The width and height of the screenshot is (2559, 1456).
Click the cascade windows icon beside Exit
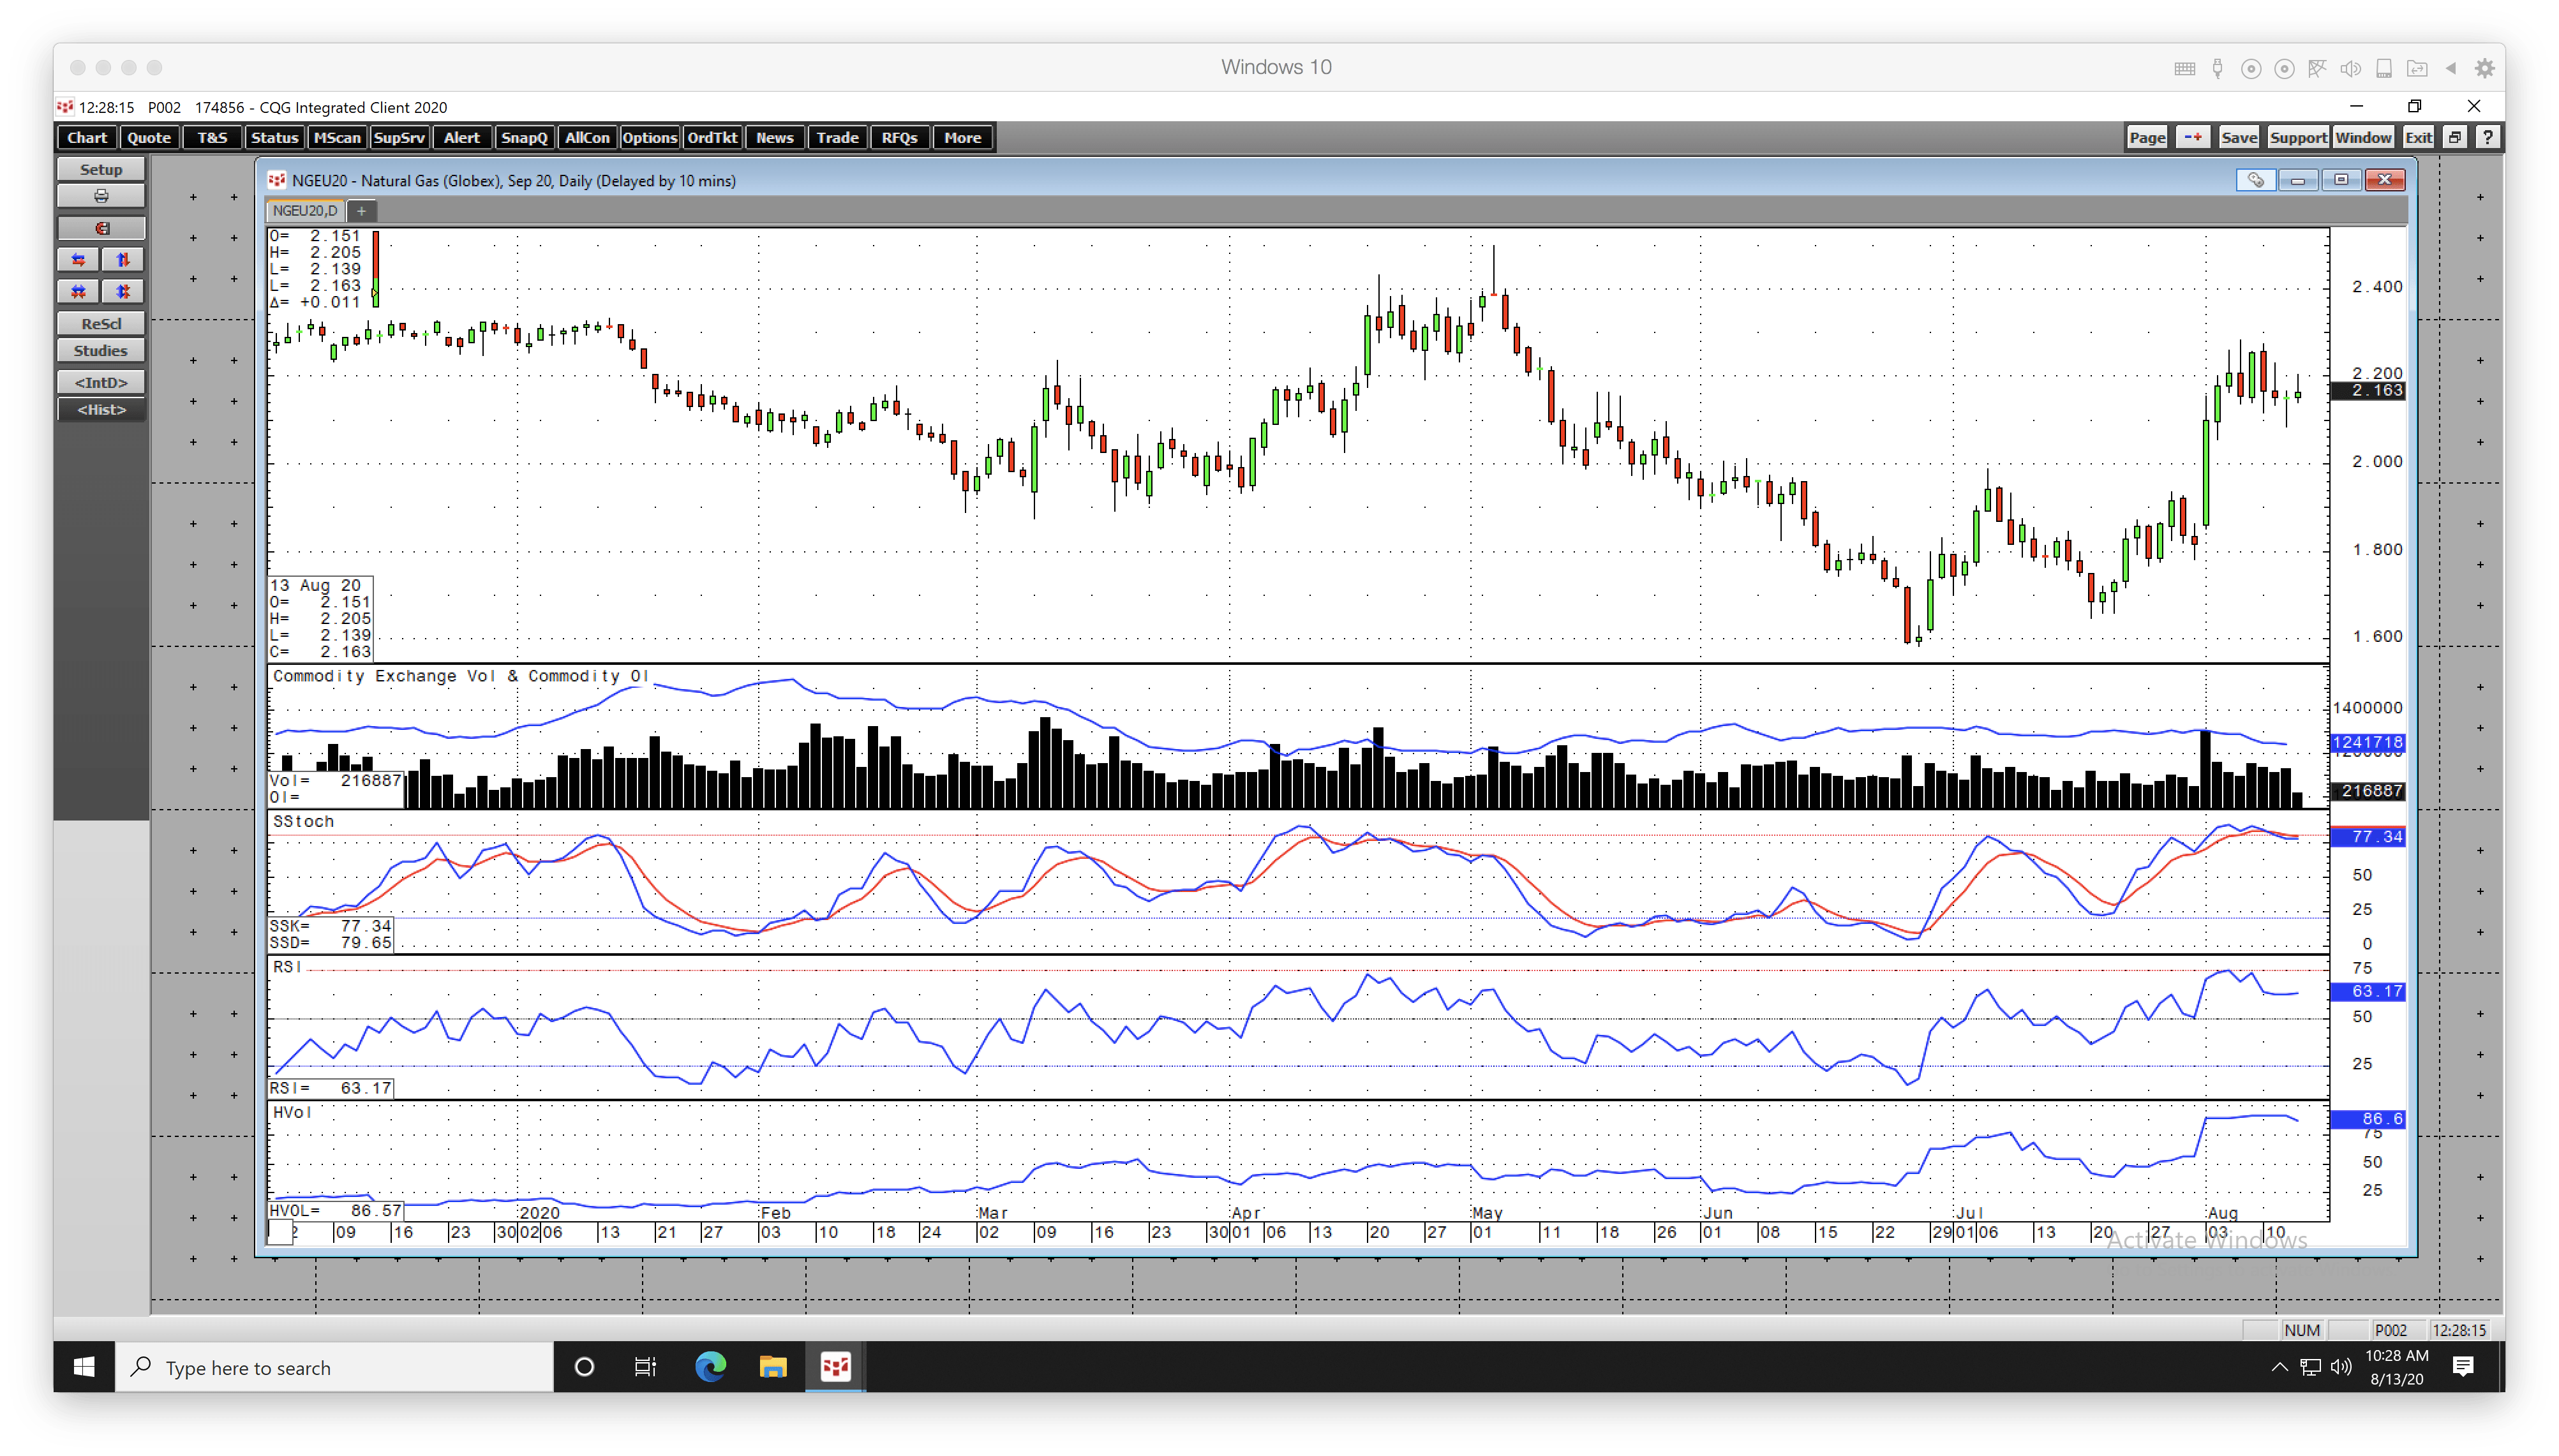[x=2455, y=138]
